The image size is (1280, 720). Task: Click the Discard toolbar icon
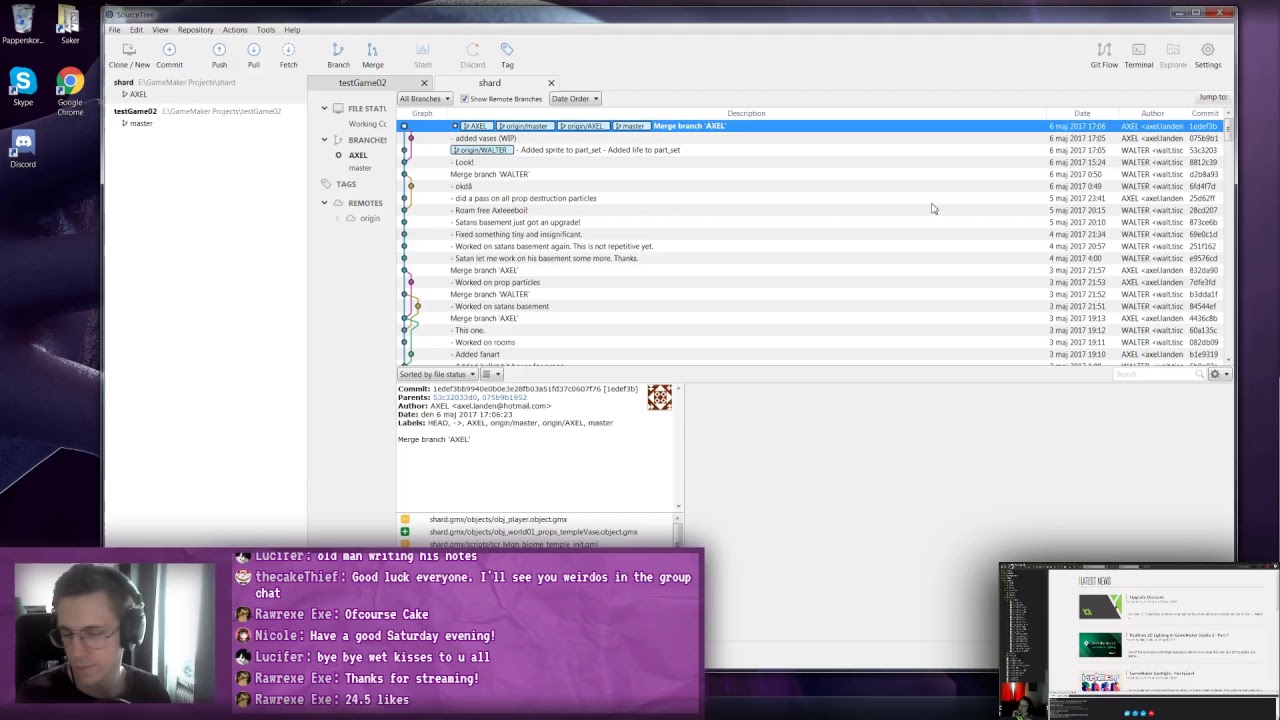tap(473, 55)
